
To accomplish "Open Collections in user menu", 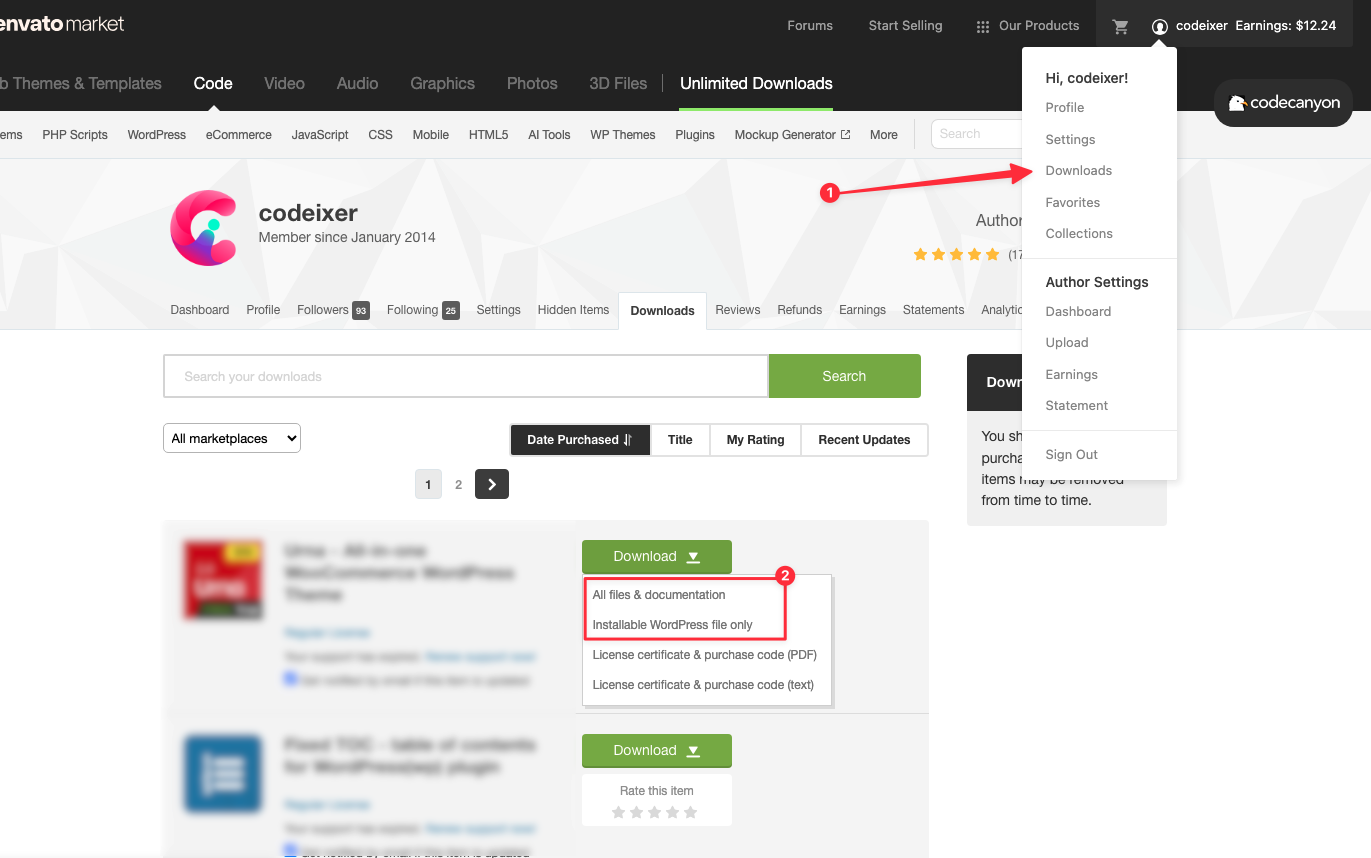I will (x=1079, y=234).
